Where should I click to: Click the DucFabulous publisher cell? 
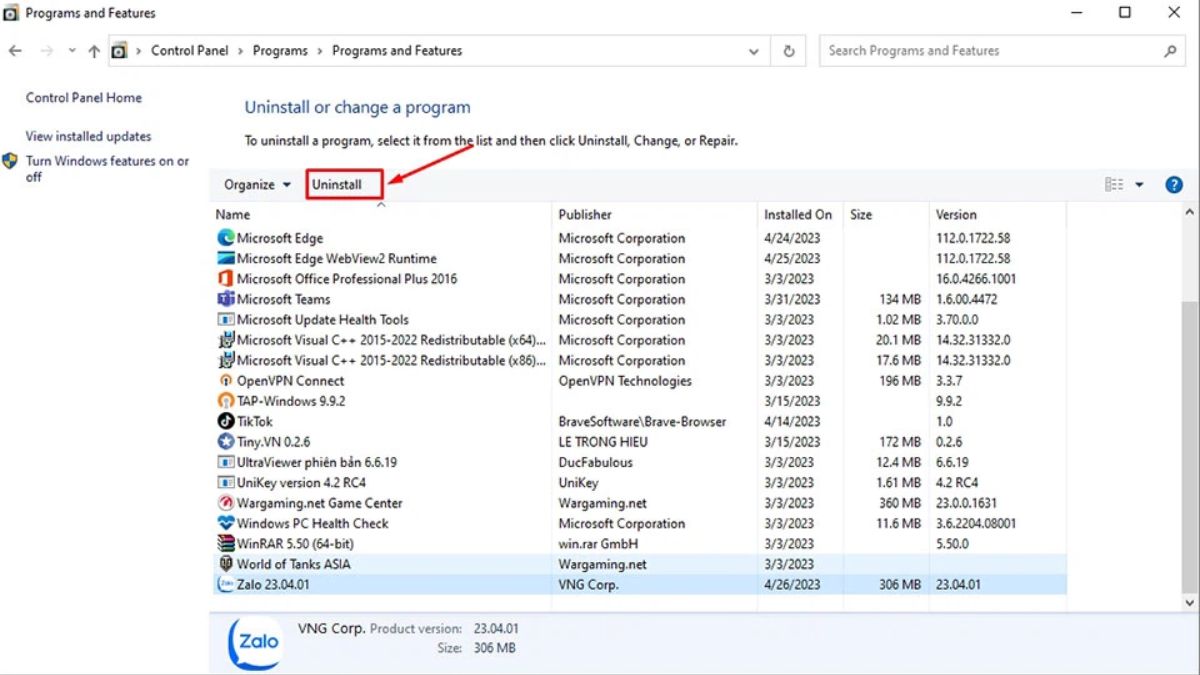click(x=596, y=462)
